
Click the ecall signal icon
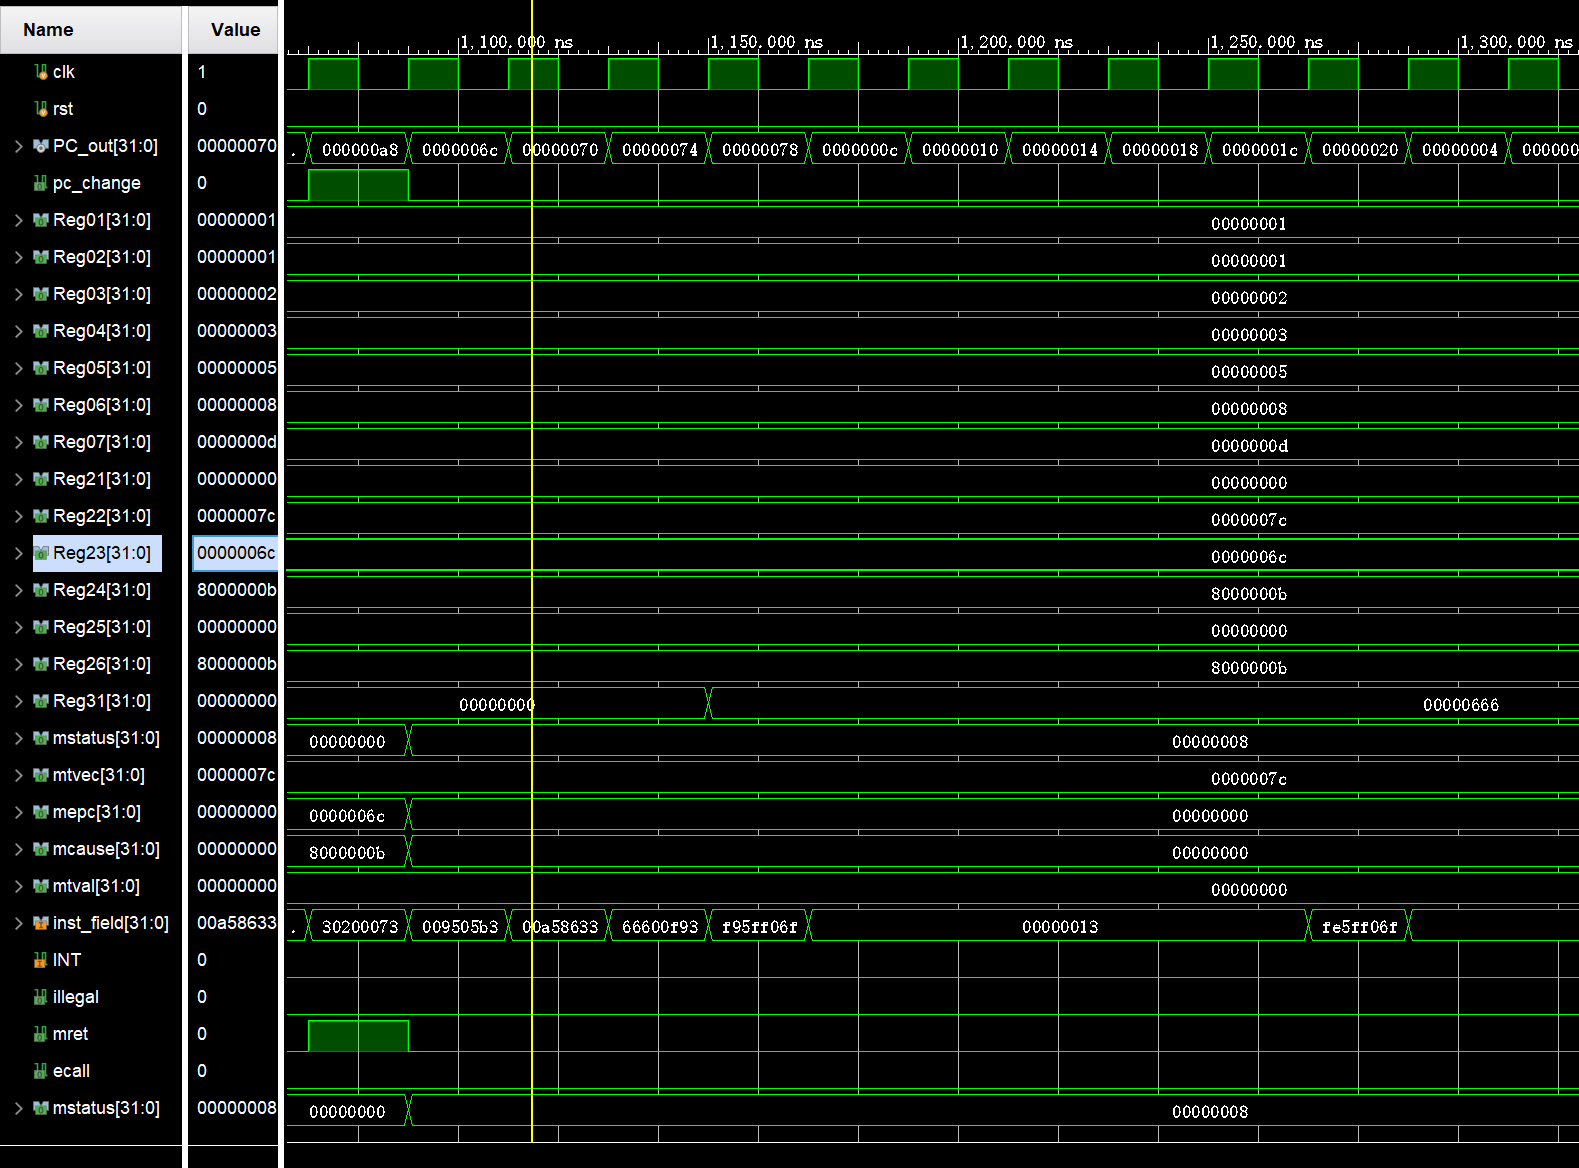[x=41, y=1071]
